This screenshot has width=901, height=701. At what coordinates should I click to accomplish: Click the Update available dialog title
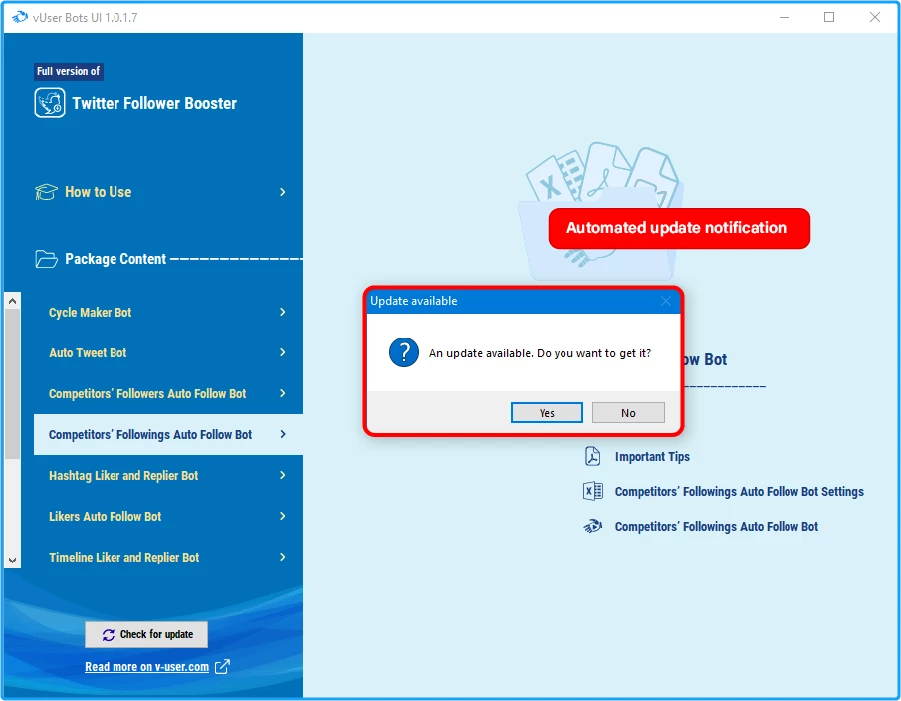414,301
